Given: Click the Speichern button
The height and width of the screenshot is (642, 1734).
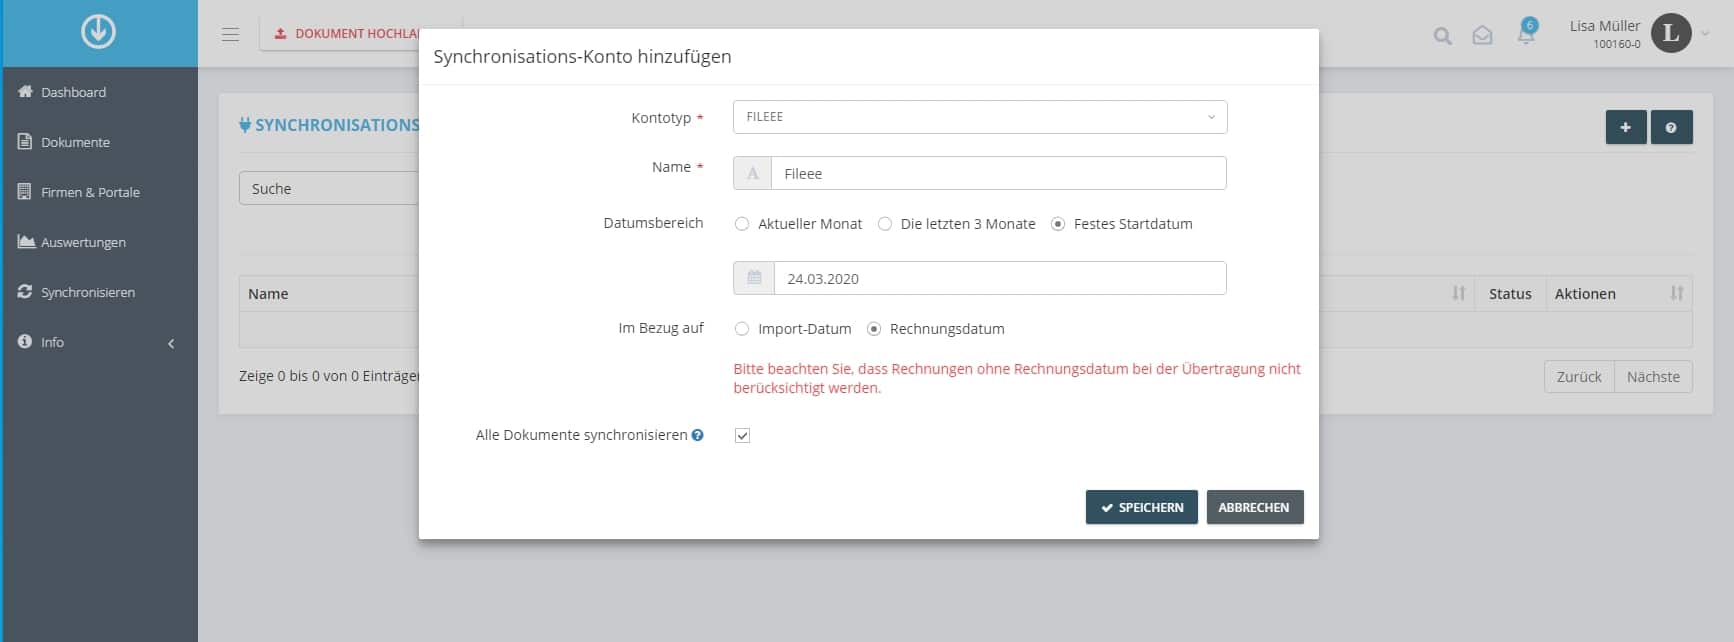Looking at the screenshot, I should pos(1142,507).
